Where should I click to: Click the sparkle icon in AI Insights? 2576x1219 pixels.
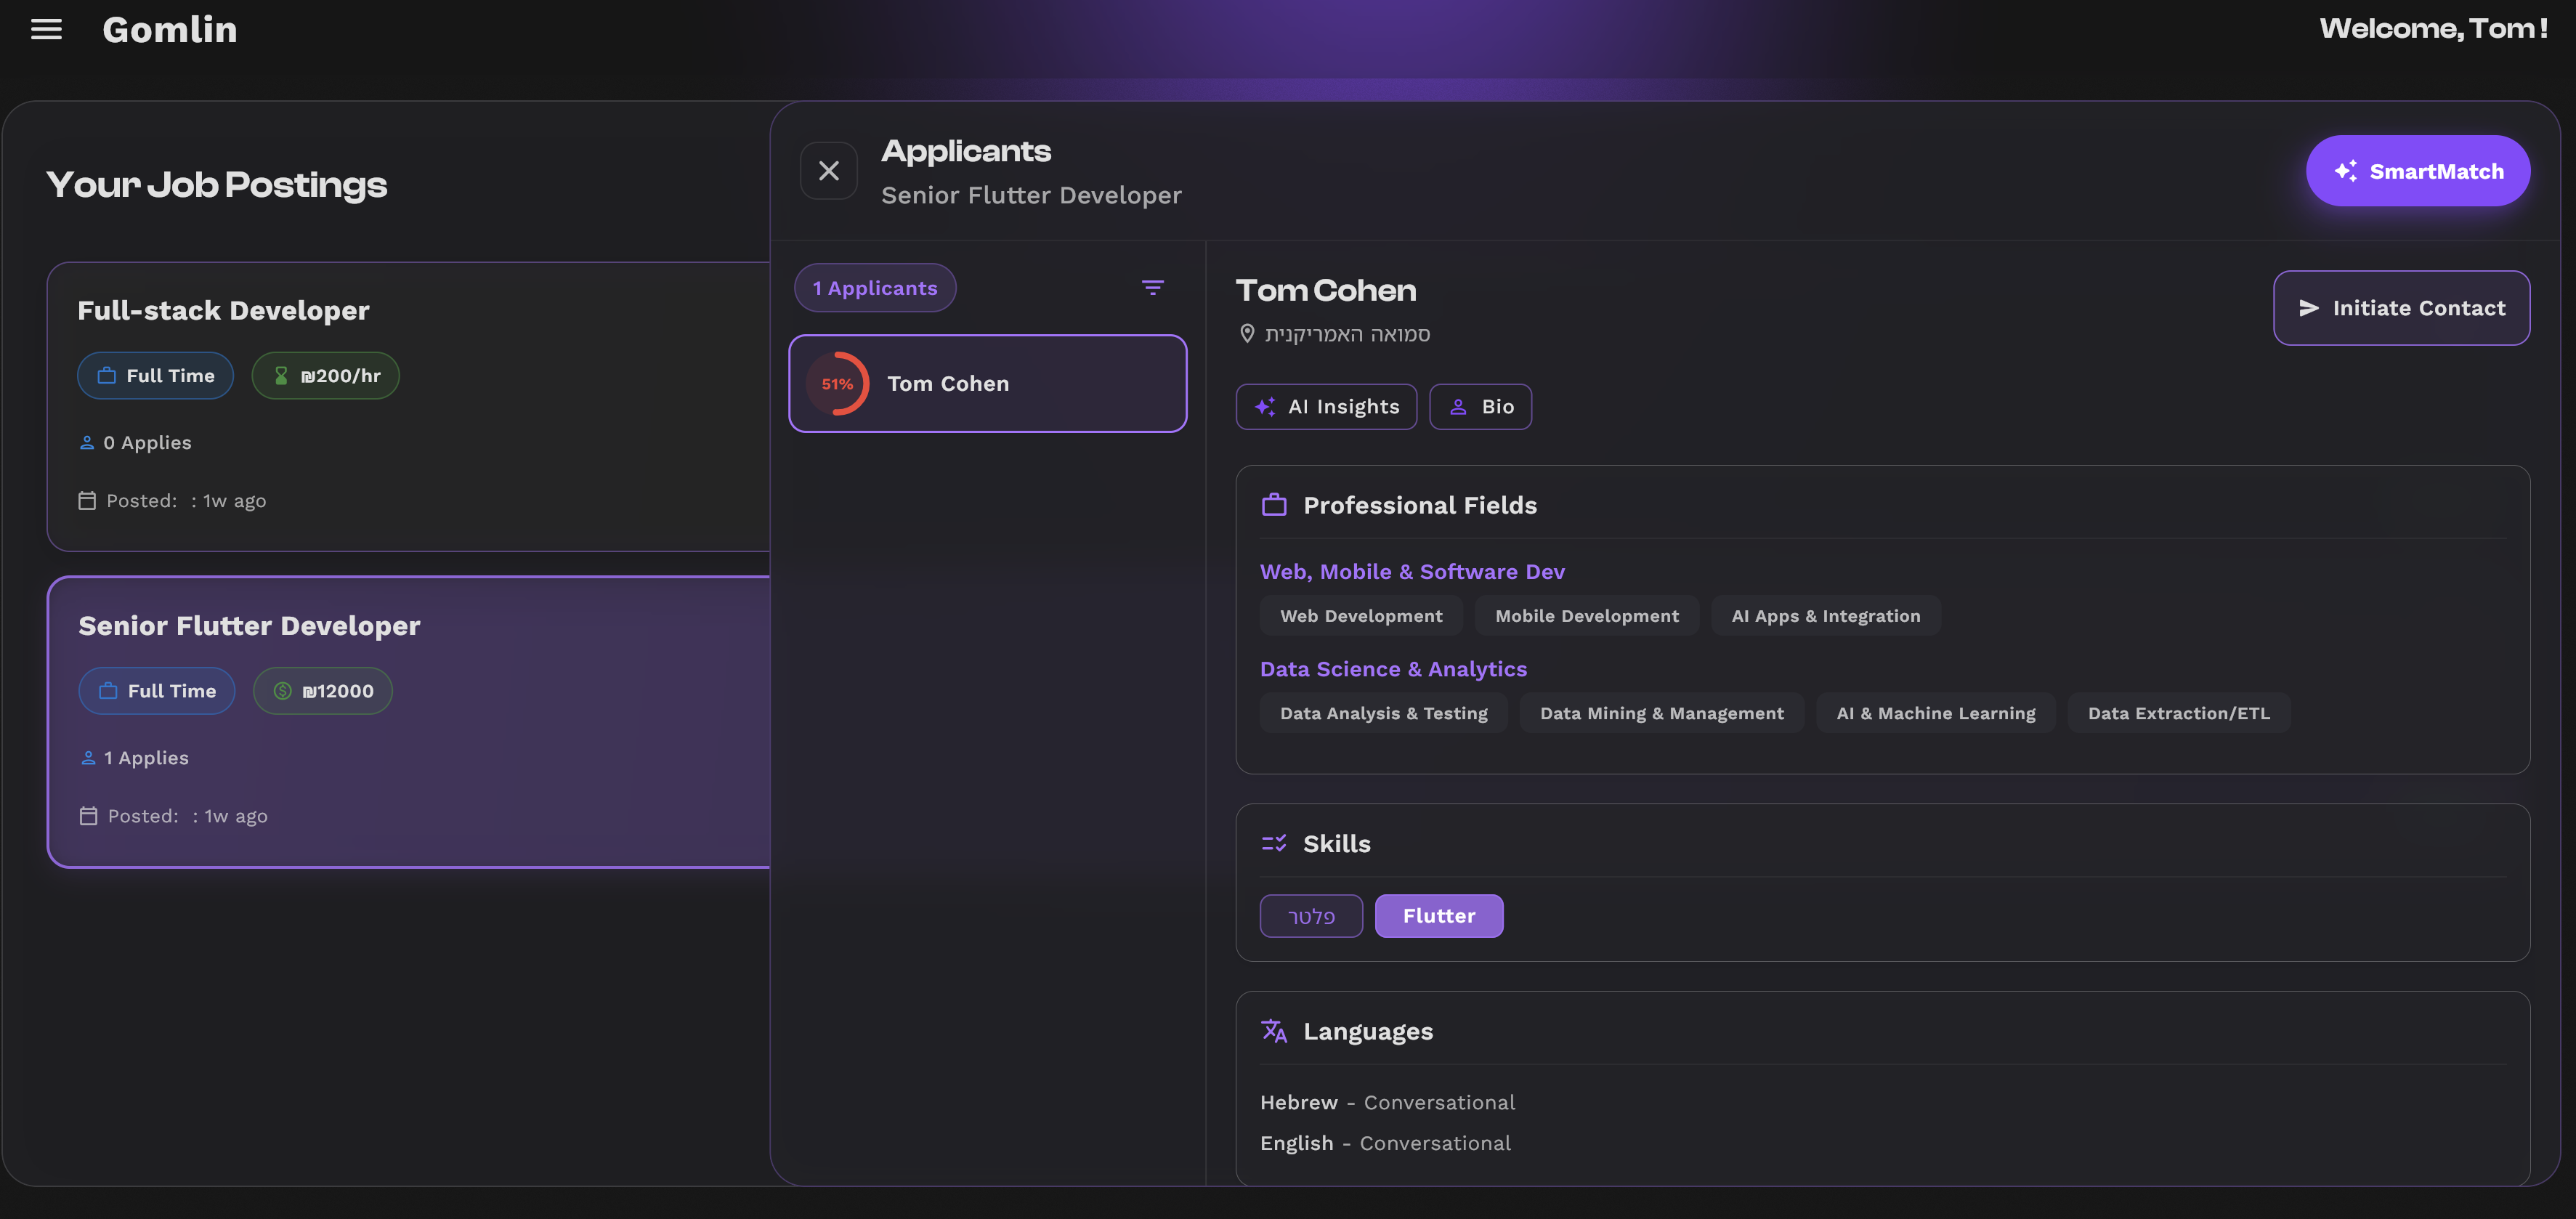[x=1265, y=407]
